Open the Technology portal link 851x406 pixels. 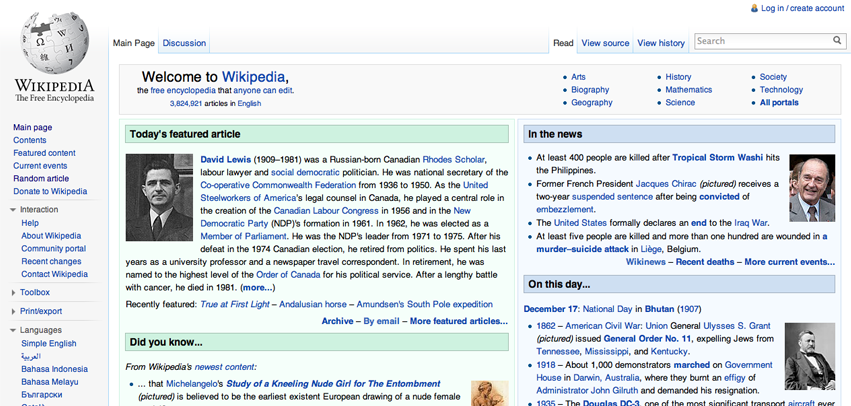[781, 90]
